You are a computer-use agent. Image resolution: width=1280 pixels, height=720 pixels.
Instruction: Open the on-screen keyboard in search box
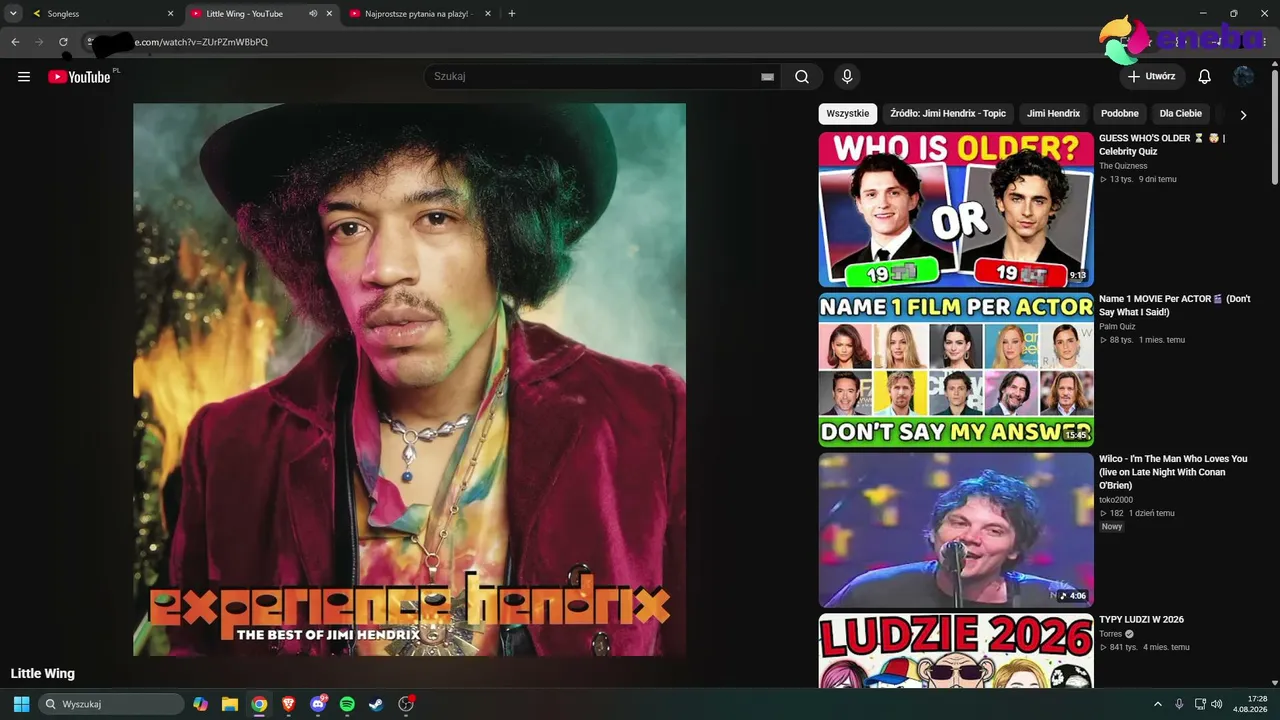tap(767, 77)
